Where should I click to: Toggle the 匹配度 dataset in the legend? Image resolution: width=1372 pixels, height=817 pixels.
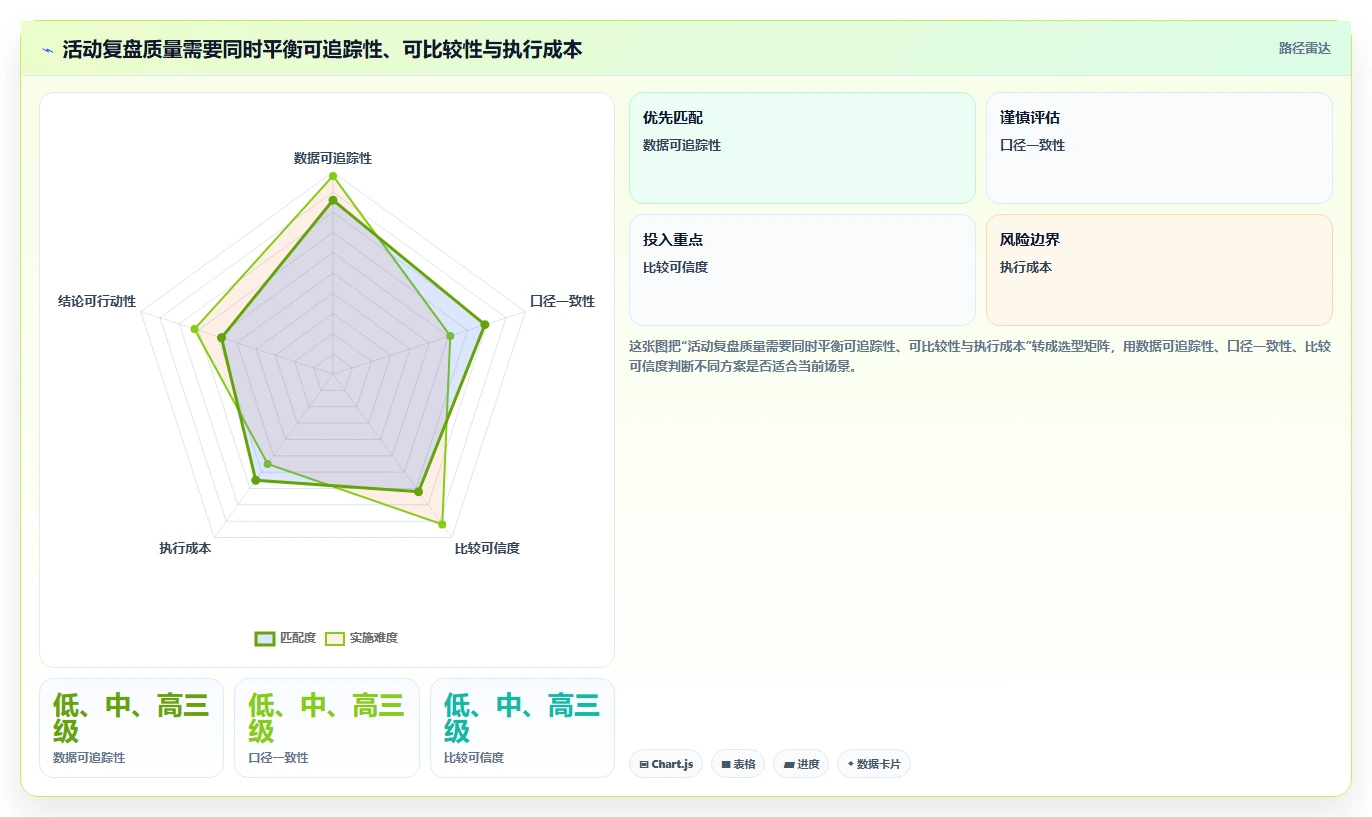pos(285,638)
